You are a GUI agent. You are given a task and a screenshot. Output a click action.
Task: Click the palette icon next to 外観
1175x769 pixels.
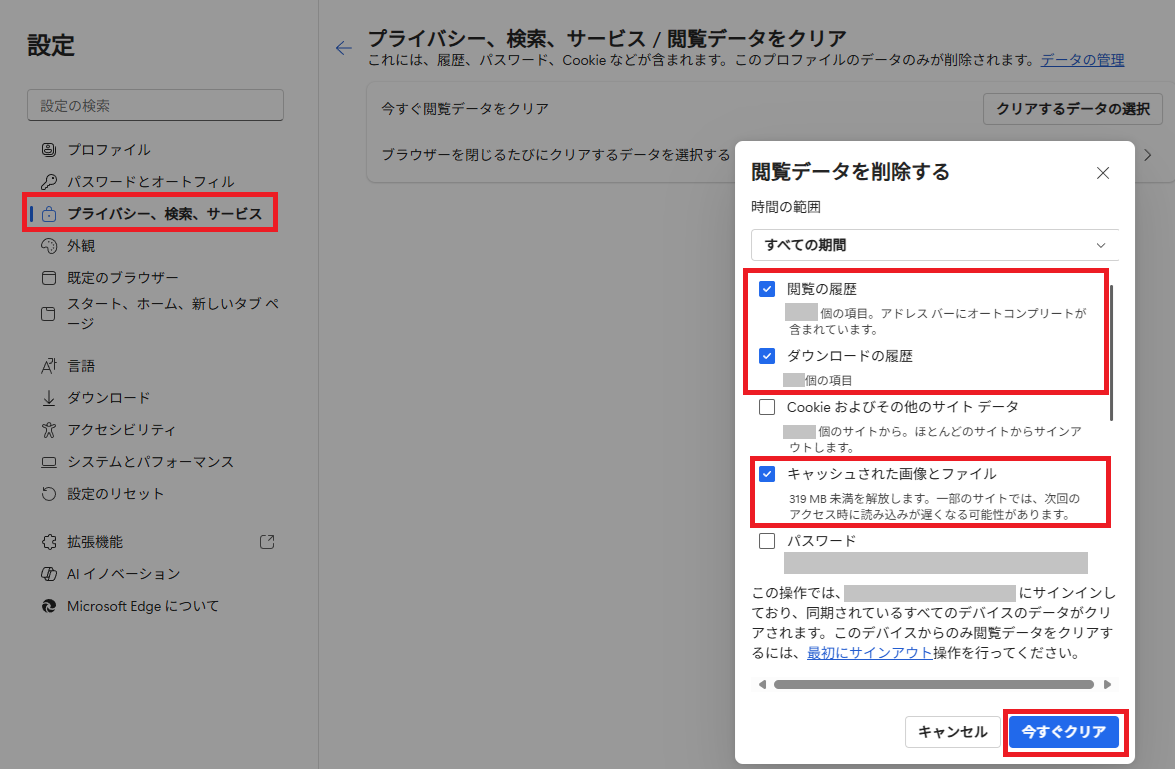49,246
